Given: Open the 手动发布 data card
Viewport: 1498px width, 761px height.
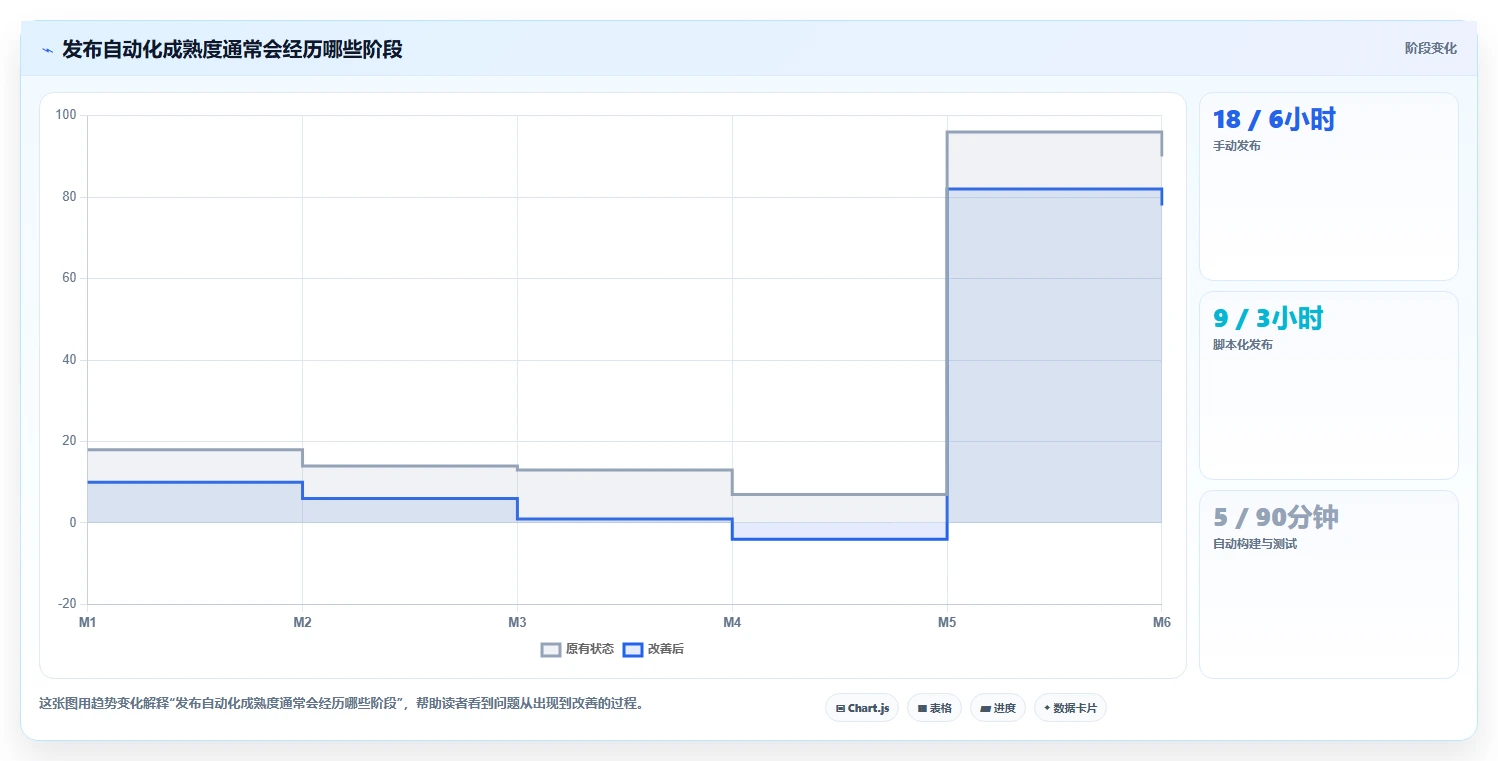Looking at the screenshot, I should [1328, 186].
